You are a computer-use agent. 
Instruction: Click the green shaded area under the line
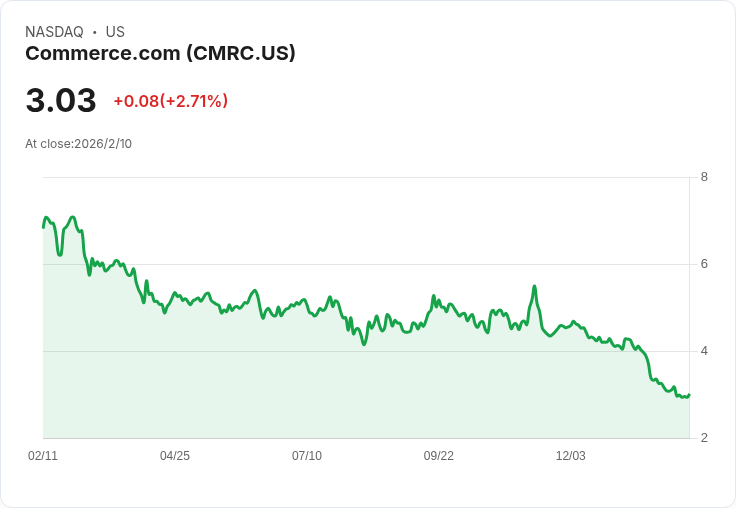point(300,390)
